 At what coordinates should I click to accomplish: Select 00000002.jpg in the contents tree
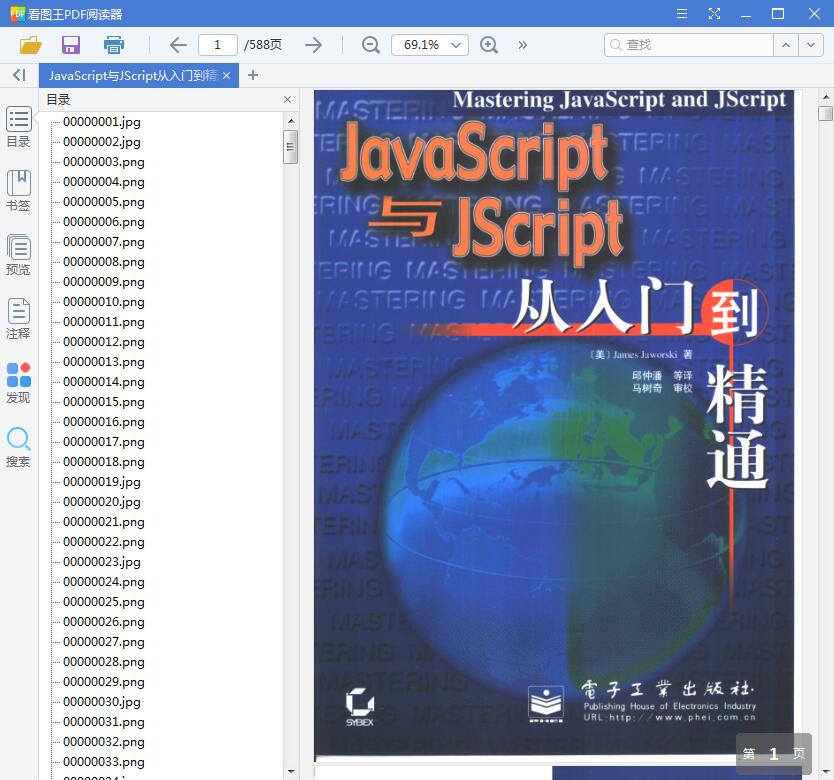click(x=102, y=142)
